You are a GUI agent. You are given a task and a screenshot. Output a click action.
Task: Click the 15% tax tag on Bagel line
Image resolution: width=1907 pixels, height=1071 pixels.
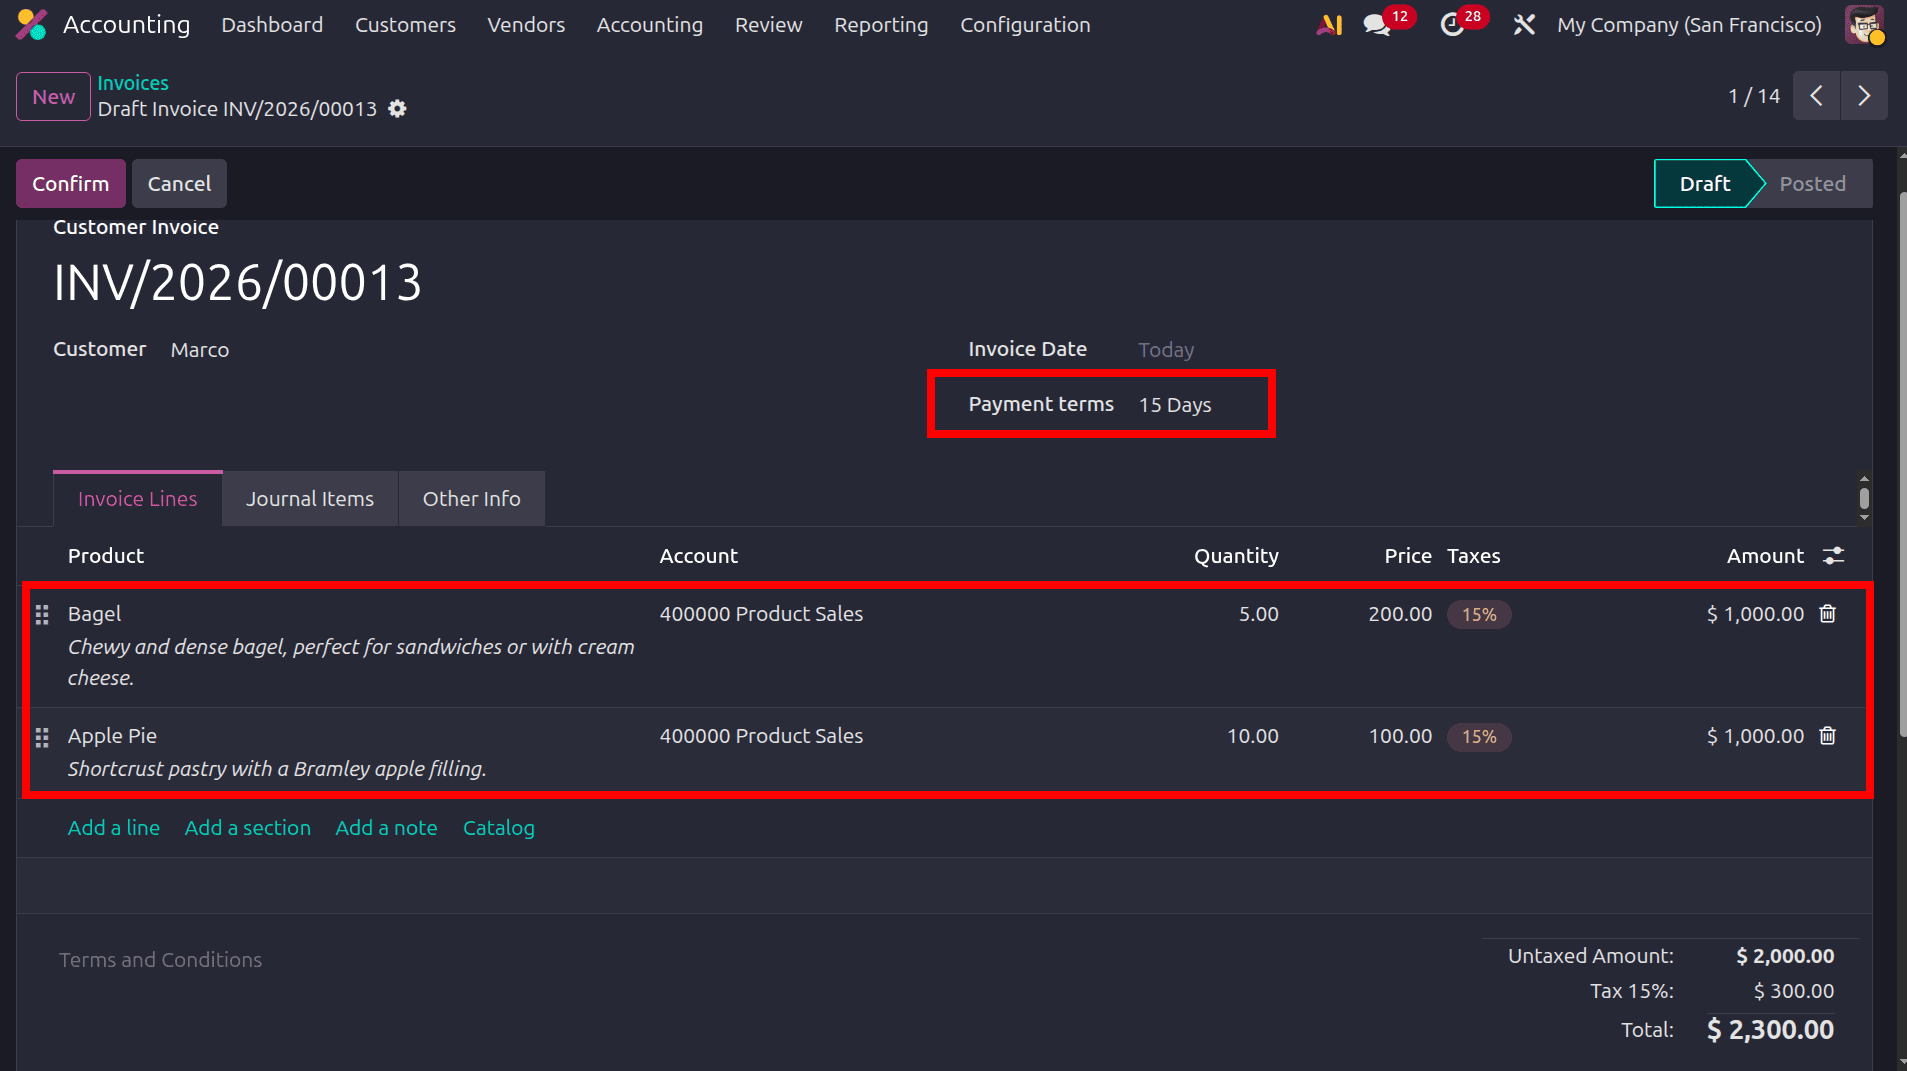(x=1479, y=615)
